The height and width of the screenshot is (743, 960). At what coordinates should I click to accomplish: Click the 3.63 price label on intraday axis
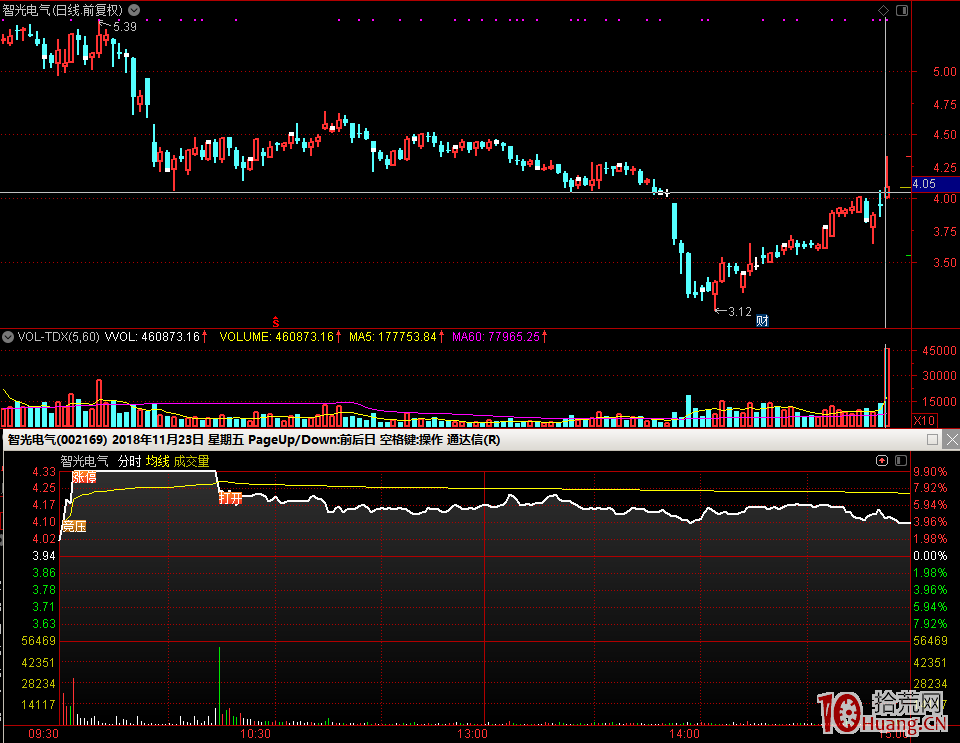point(44,624)
